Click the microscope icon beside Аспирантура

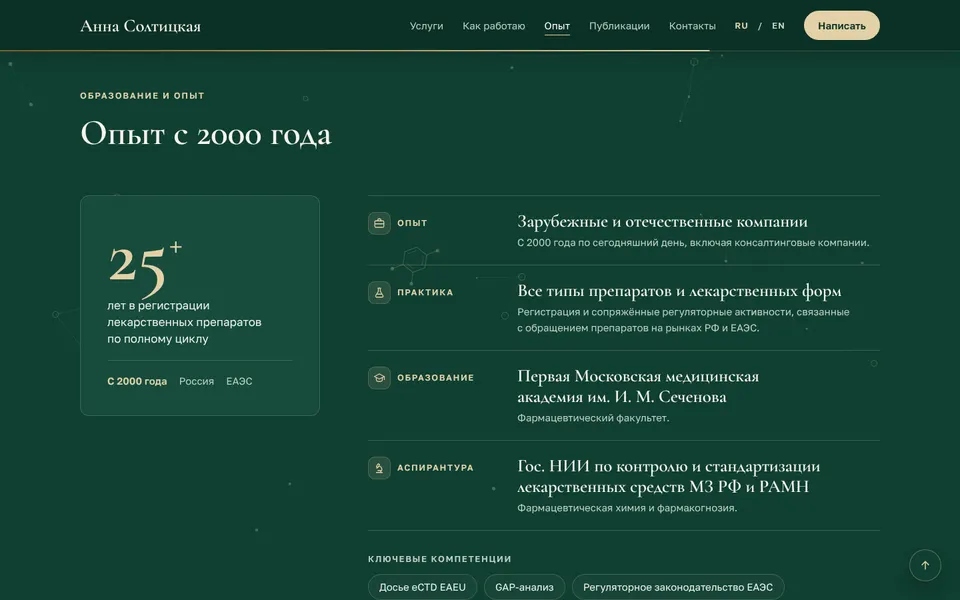379,468
